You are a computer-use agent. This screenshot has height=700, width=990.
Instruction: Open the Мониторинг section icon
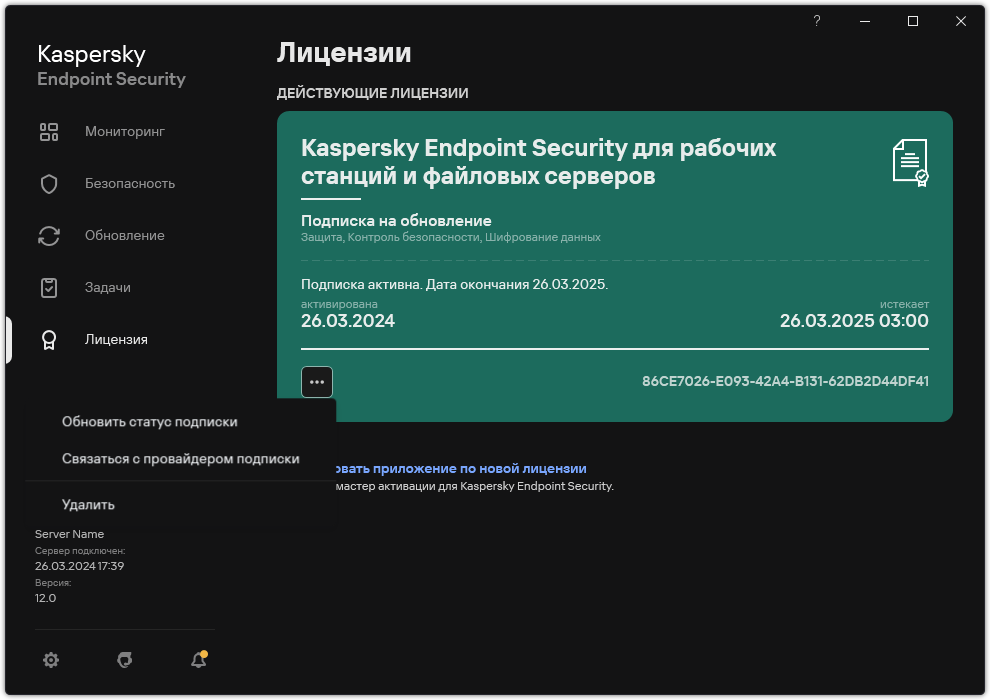48,131
